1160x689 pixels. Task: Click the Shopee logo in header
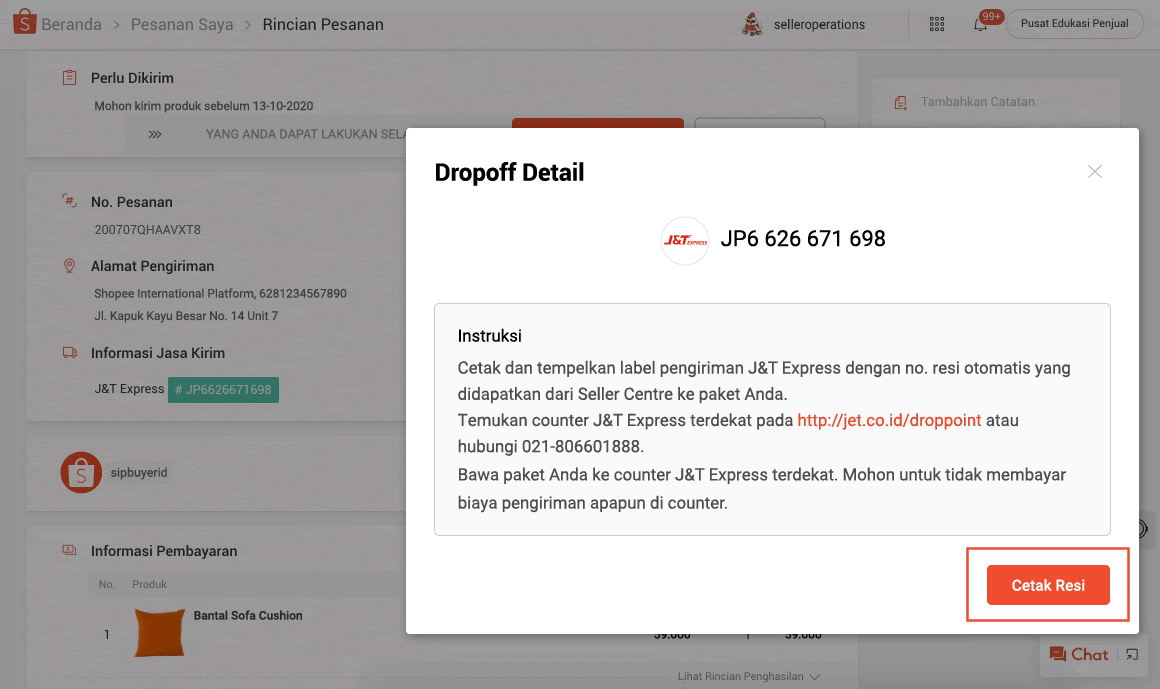(24, 22)
